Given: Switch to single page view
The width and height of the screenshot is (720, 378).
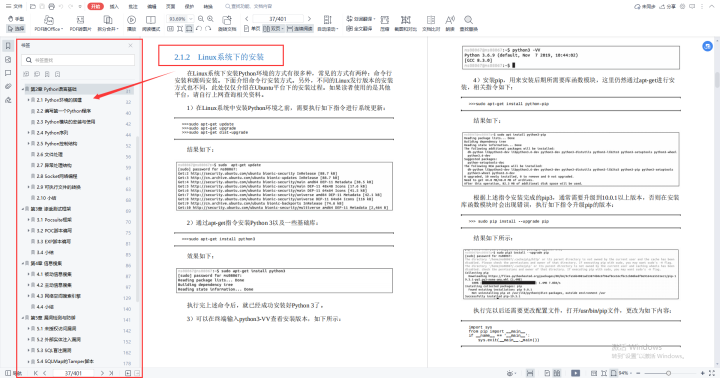Looking at the screenshot, I should [x=252, y=28].
